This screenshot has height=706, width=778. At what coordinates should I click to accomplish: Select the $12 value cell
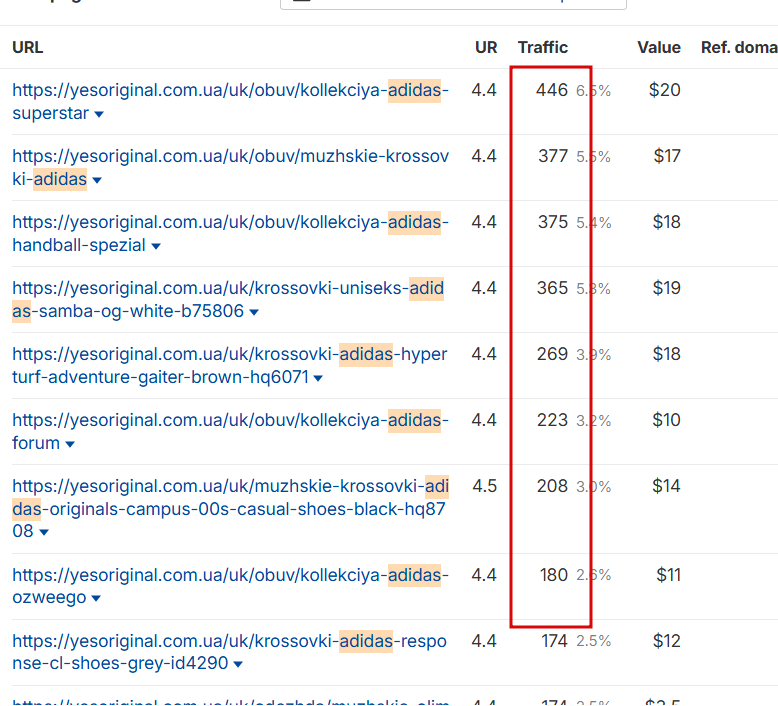pyautogui.click(x=666, y=641)
